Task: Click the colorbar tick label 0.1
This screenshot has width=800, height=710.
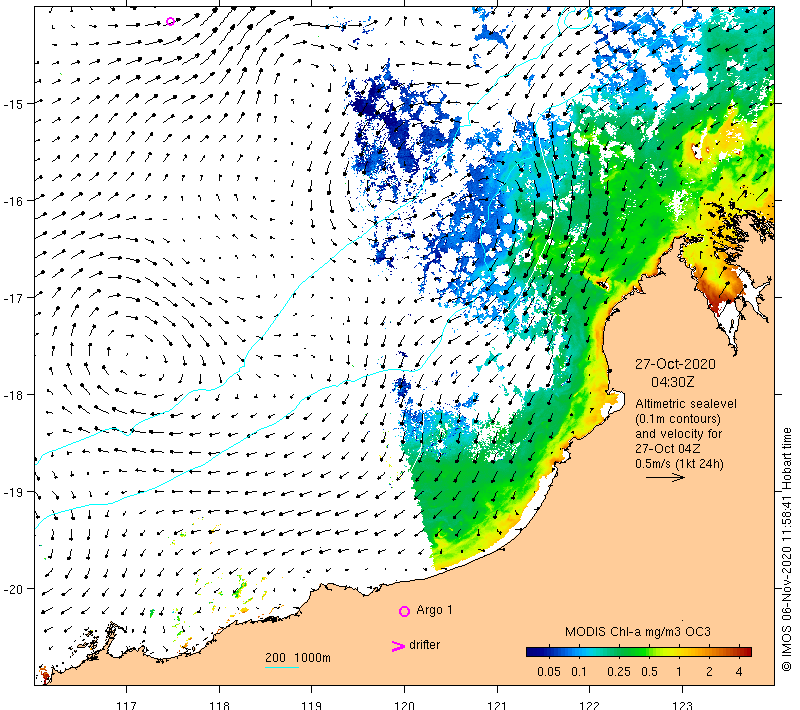Action: [x=579, y=672]
